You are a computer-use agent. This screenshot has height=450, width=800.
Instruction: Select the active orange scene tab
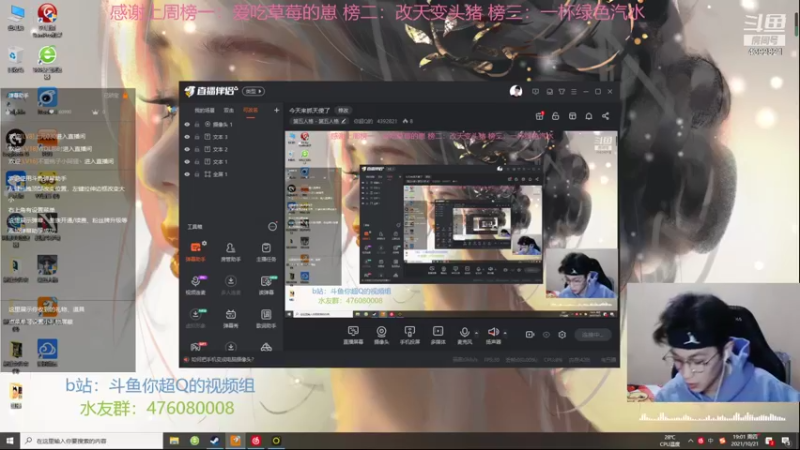coord(250,110)
